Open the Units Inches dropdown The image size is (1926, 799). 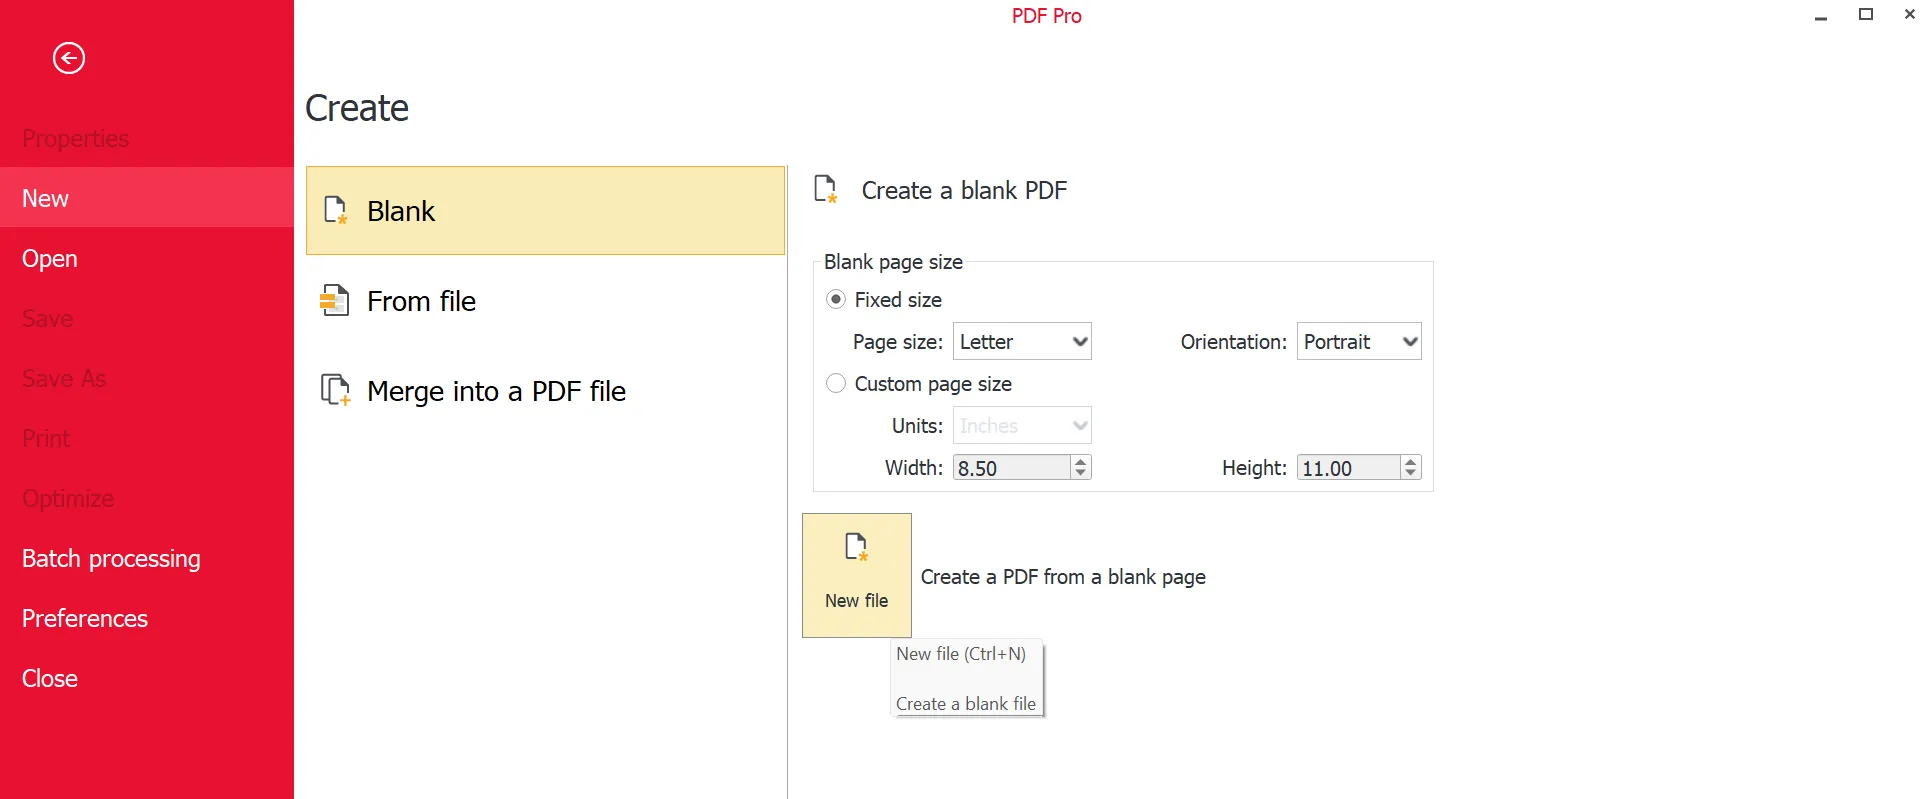pyautogui.click(x=1022, y=426)
